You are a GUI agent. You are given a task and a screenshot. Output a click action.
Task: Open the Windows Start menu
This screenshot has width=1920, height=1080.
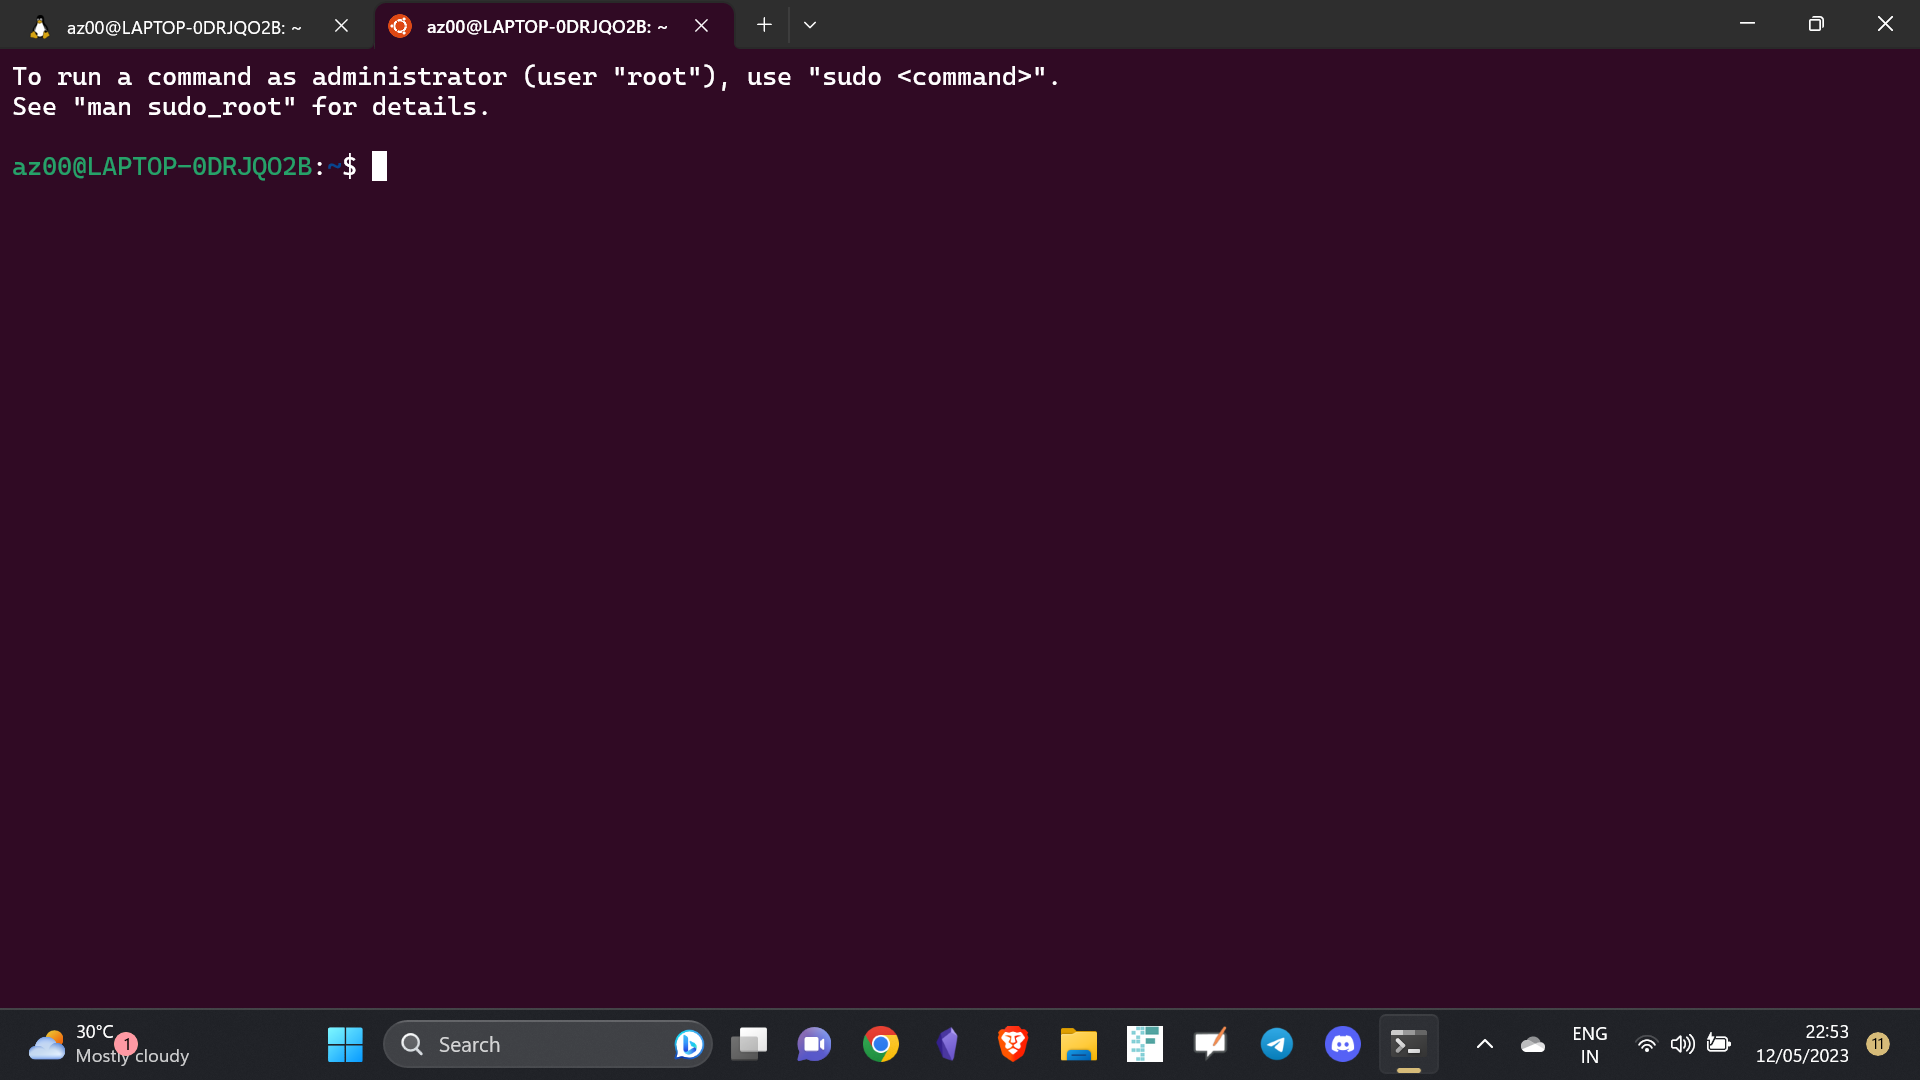pyautogui.click(x=345, y=1044)
